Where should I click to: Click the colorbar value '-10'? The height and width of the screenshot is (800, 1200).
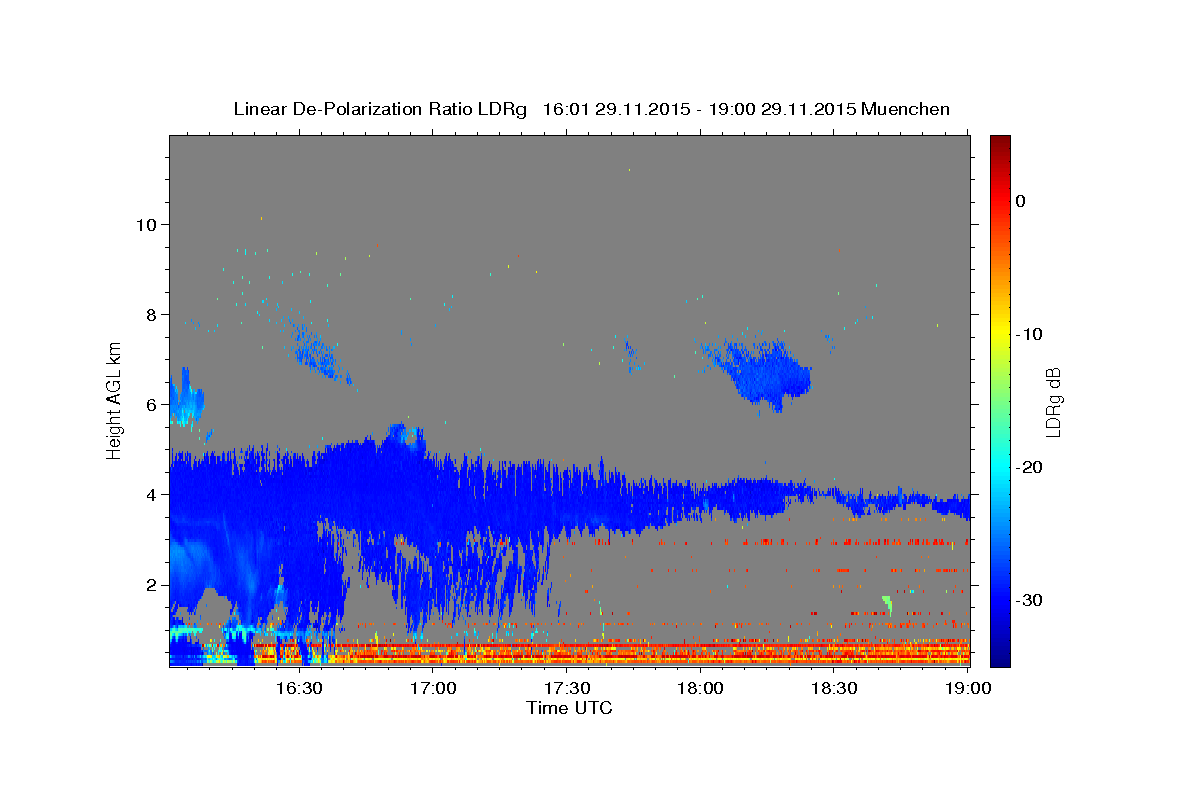click(1028, 334)
